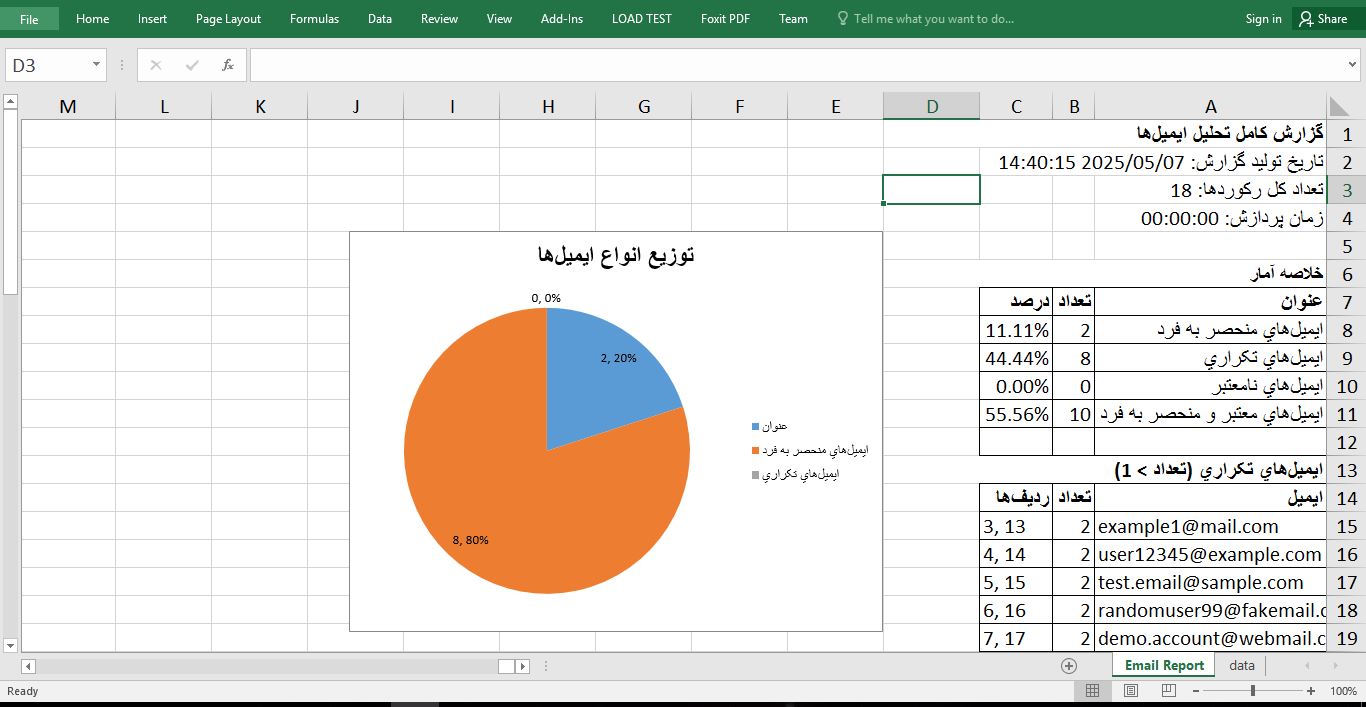1366x707 pixels.
Task: Click the orange legend swatch ایمیل‌های منحصر به فرد
Action: pyautogui.click(x=755, y=451)
